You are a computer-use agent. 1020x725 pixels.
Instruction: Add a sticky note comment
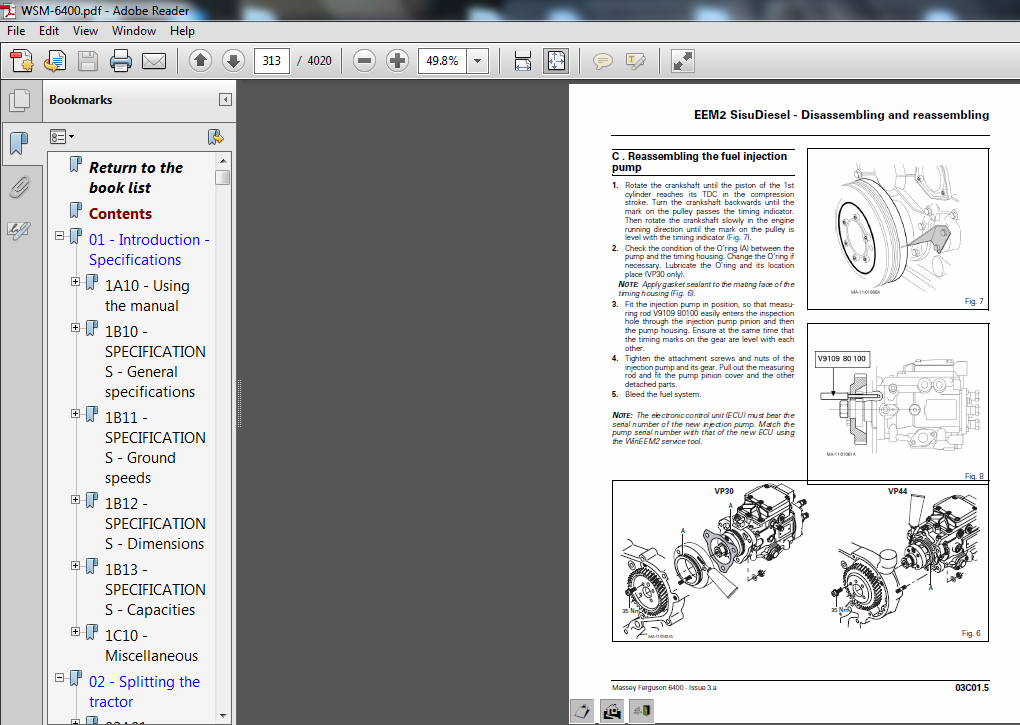[x=603, y=61]
